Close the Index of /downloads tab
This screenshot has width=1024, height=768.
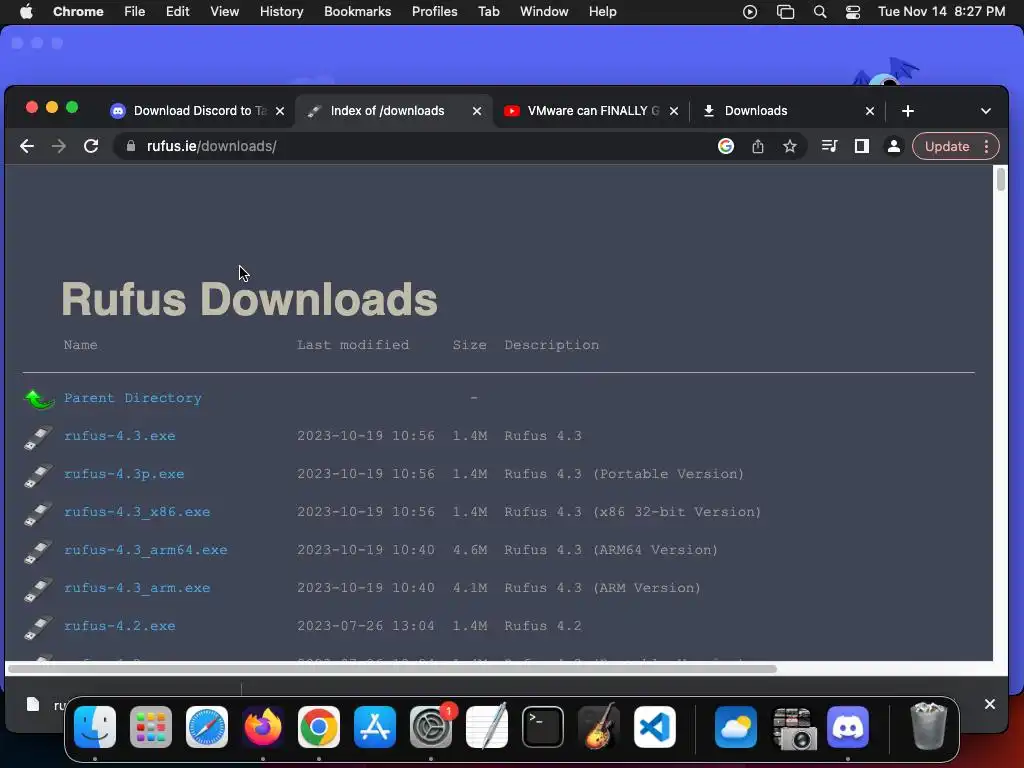477,111
